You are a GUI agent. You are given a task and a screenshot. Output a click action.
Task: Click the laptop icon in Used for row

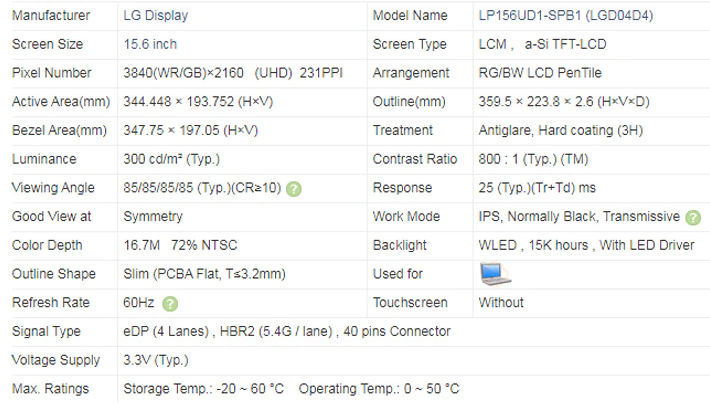click(x=495, y=274)
